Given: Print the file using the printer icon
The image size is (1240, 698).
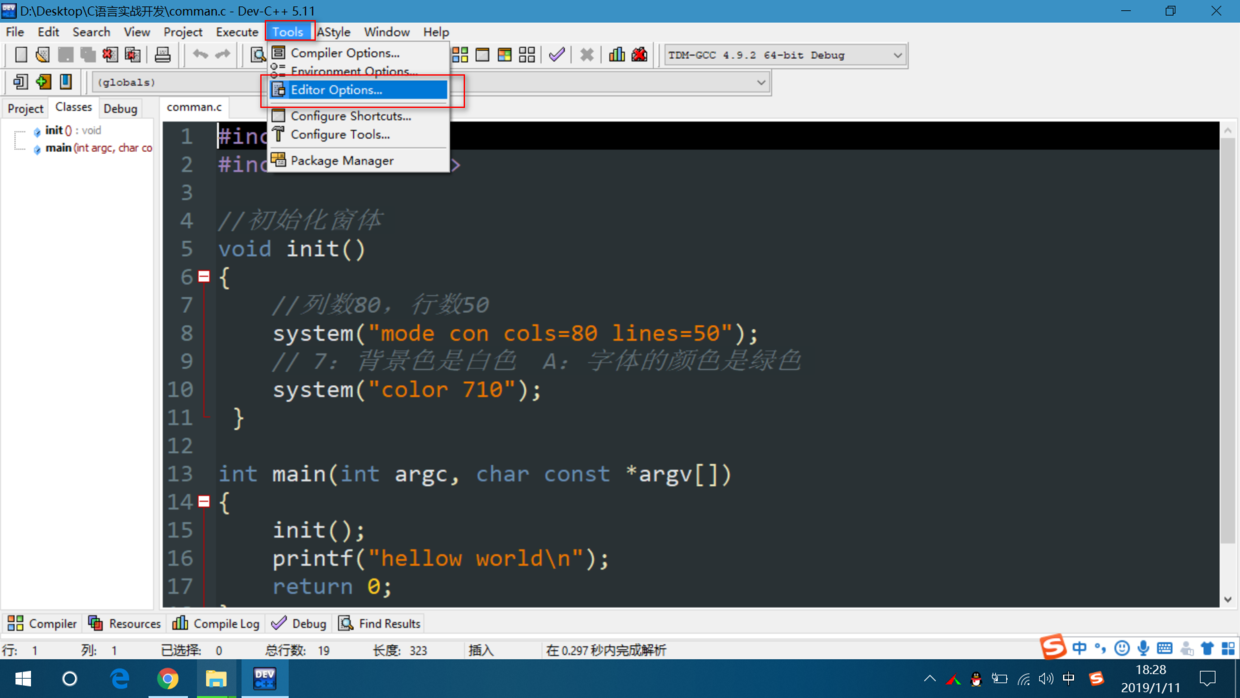Looking at the screenshot, I should point(162,55).
